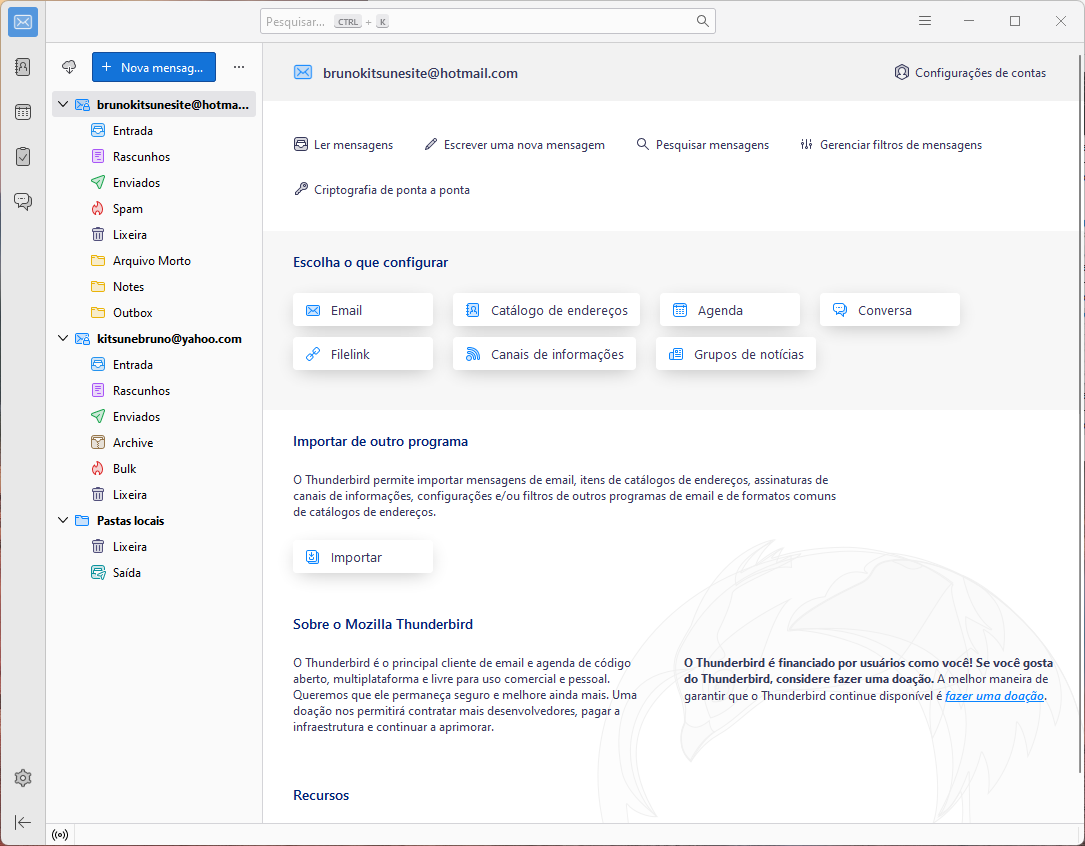The height and width of the screenshot is (846, 1085).
Task: Maximize the Thunderbird window
Action: pos(1014,21)
